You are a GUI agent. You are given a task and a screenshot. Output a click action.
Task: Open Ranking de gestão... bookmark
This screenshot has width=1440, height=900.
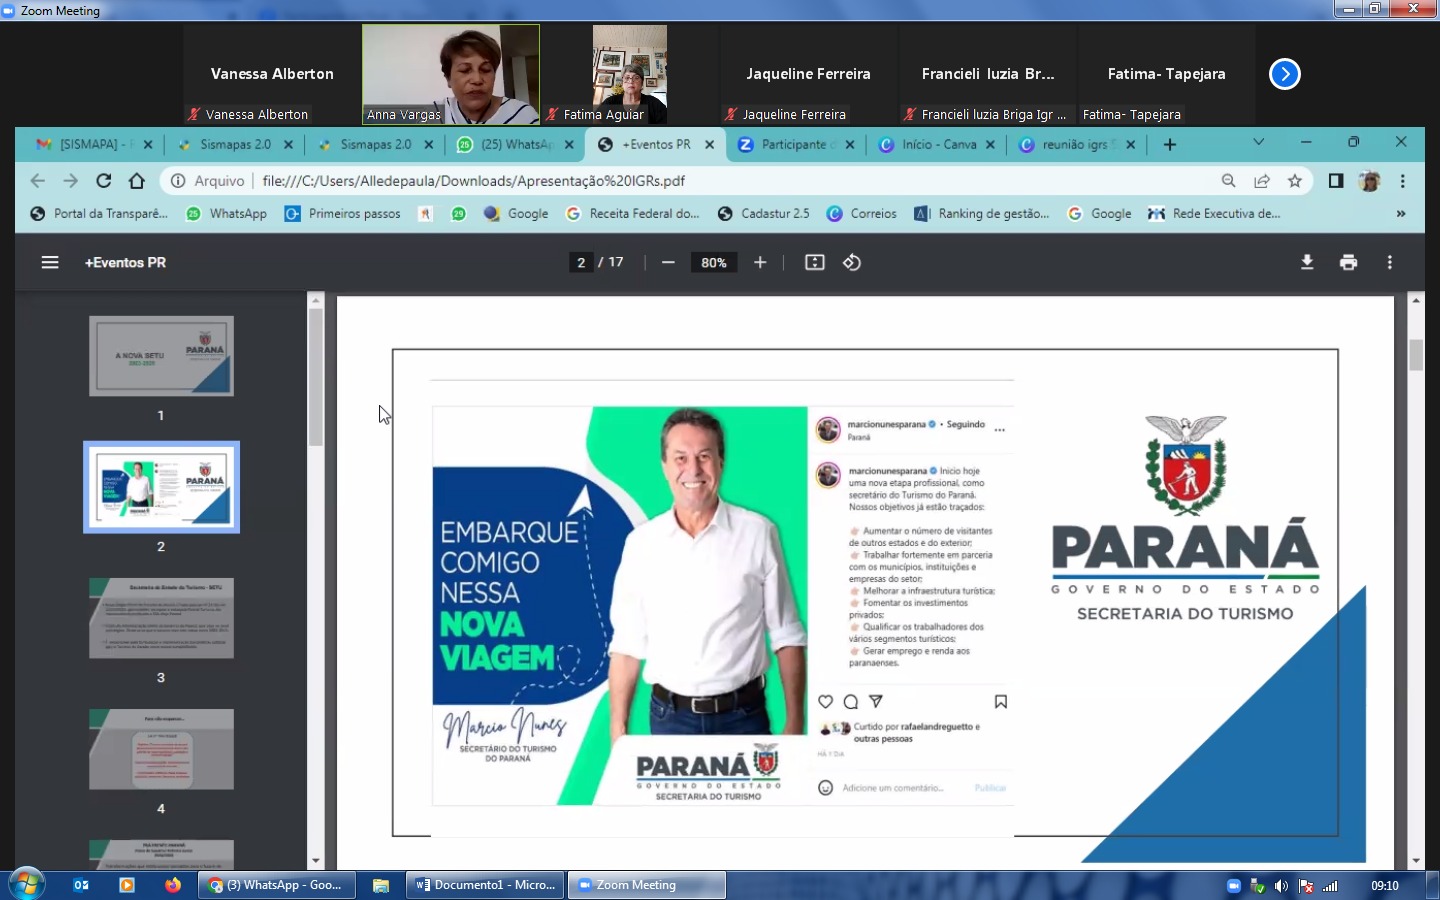tap(982, 213)
